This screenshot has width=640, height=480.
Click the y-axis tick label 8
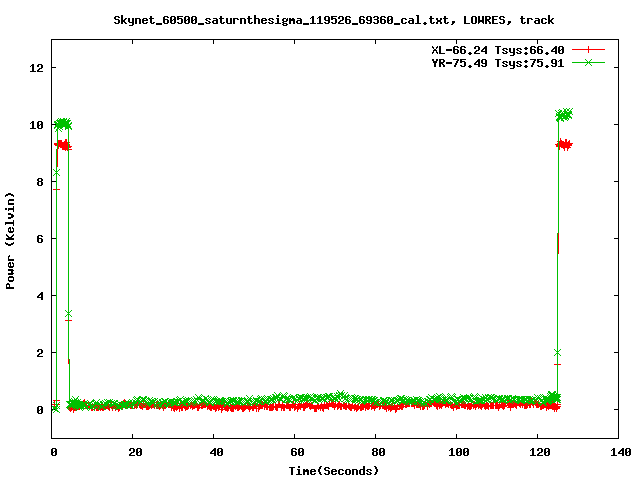coord(40,182)
